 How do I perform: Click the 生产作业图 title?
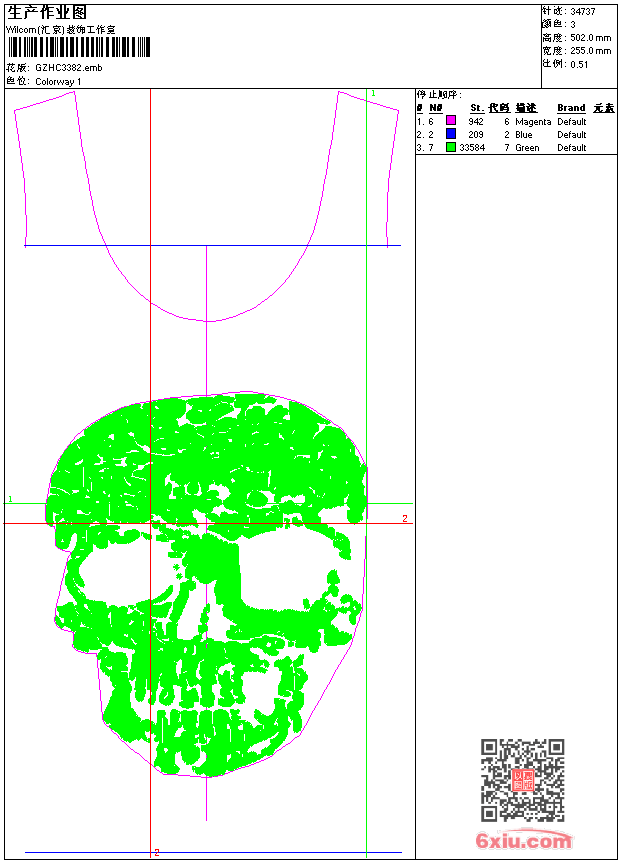coord(47,12)
